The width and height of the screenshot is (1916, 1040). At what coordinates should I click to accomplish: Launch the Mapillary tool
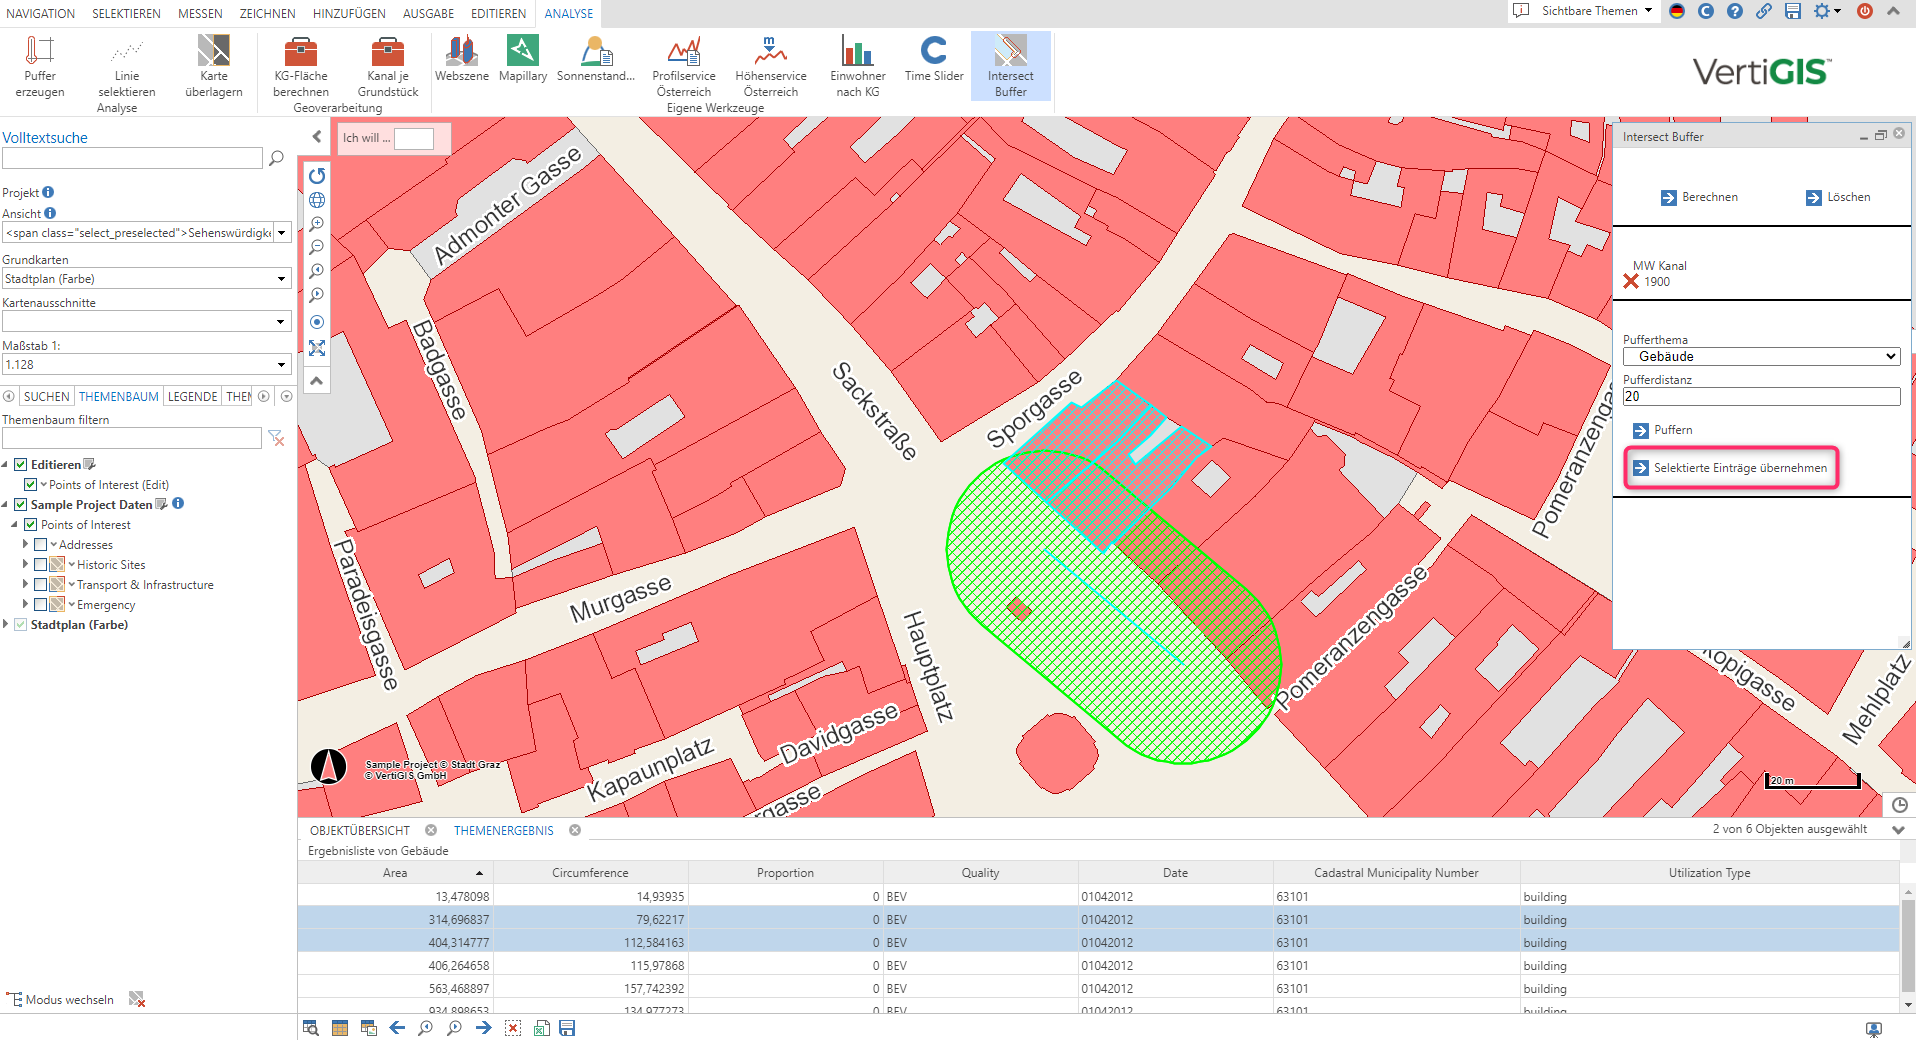point(522,51)
